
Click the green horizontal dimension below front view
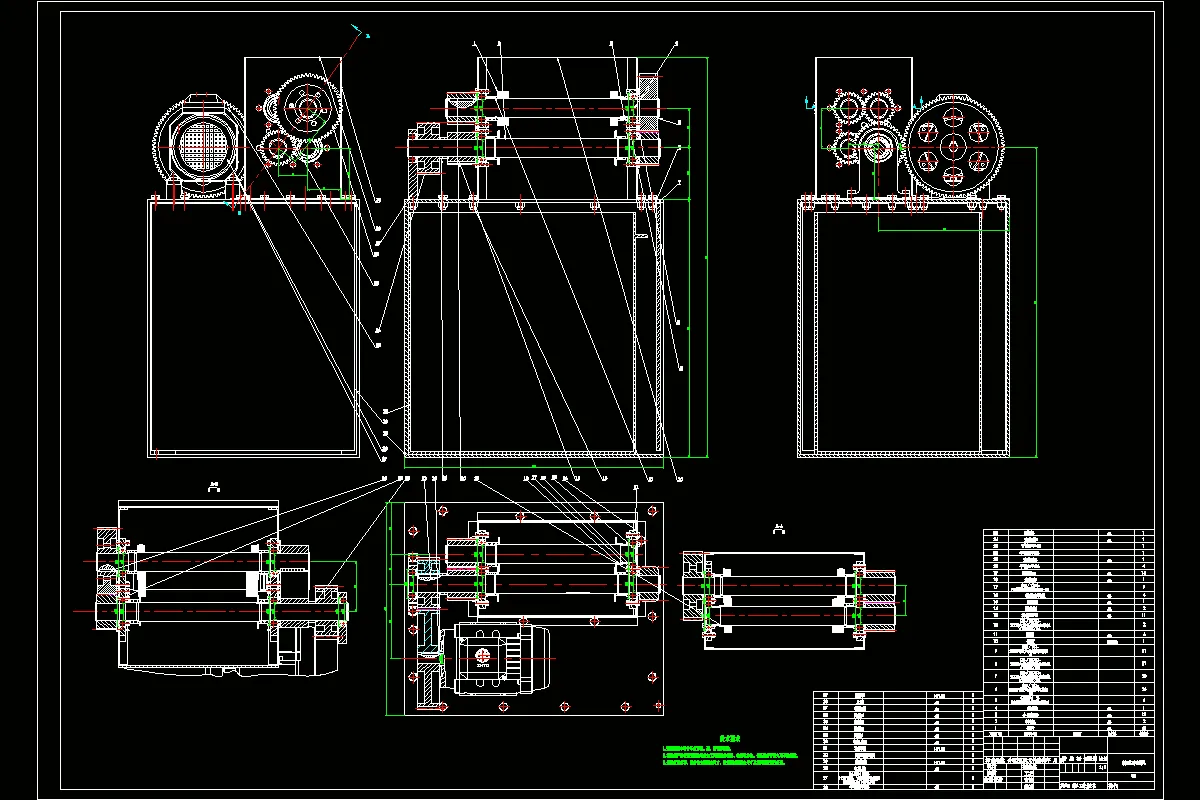tap(532, 466)
